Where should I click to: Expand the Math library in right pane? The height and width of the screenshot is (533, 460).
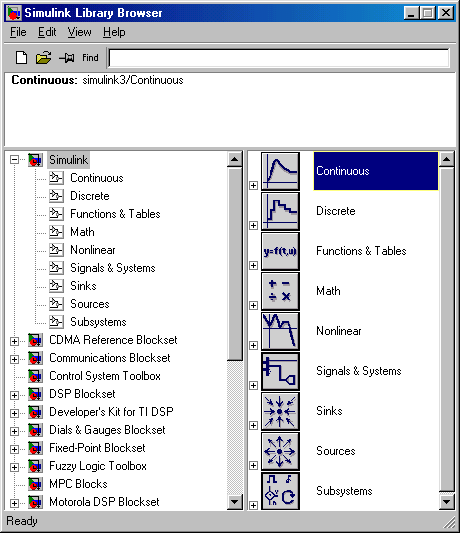253,306
